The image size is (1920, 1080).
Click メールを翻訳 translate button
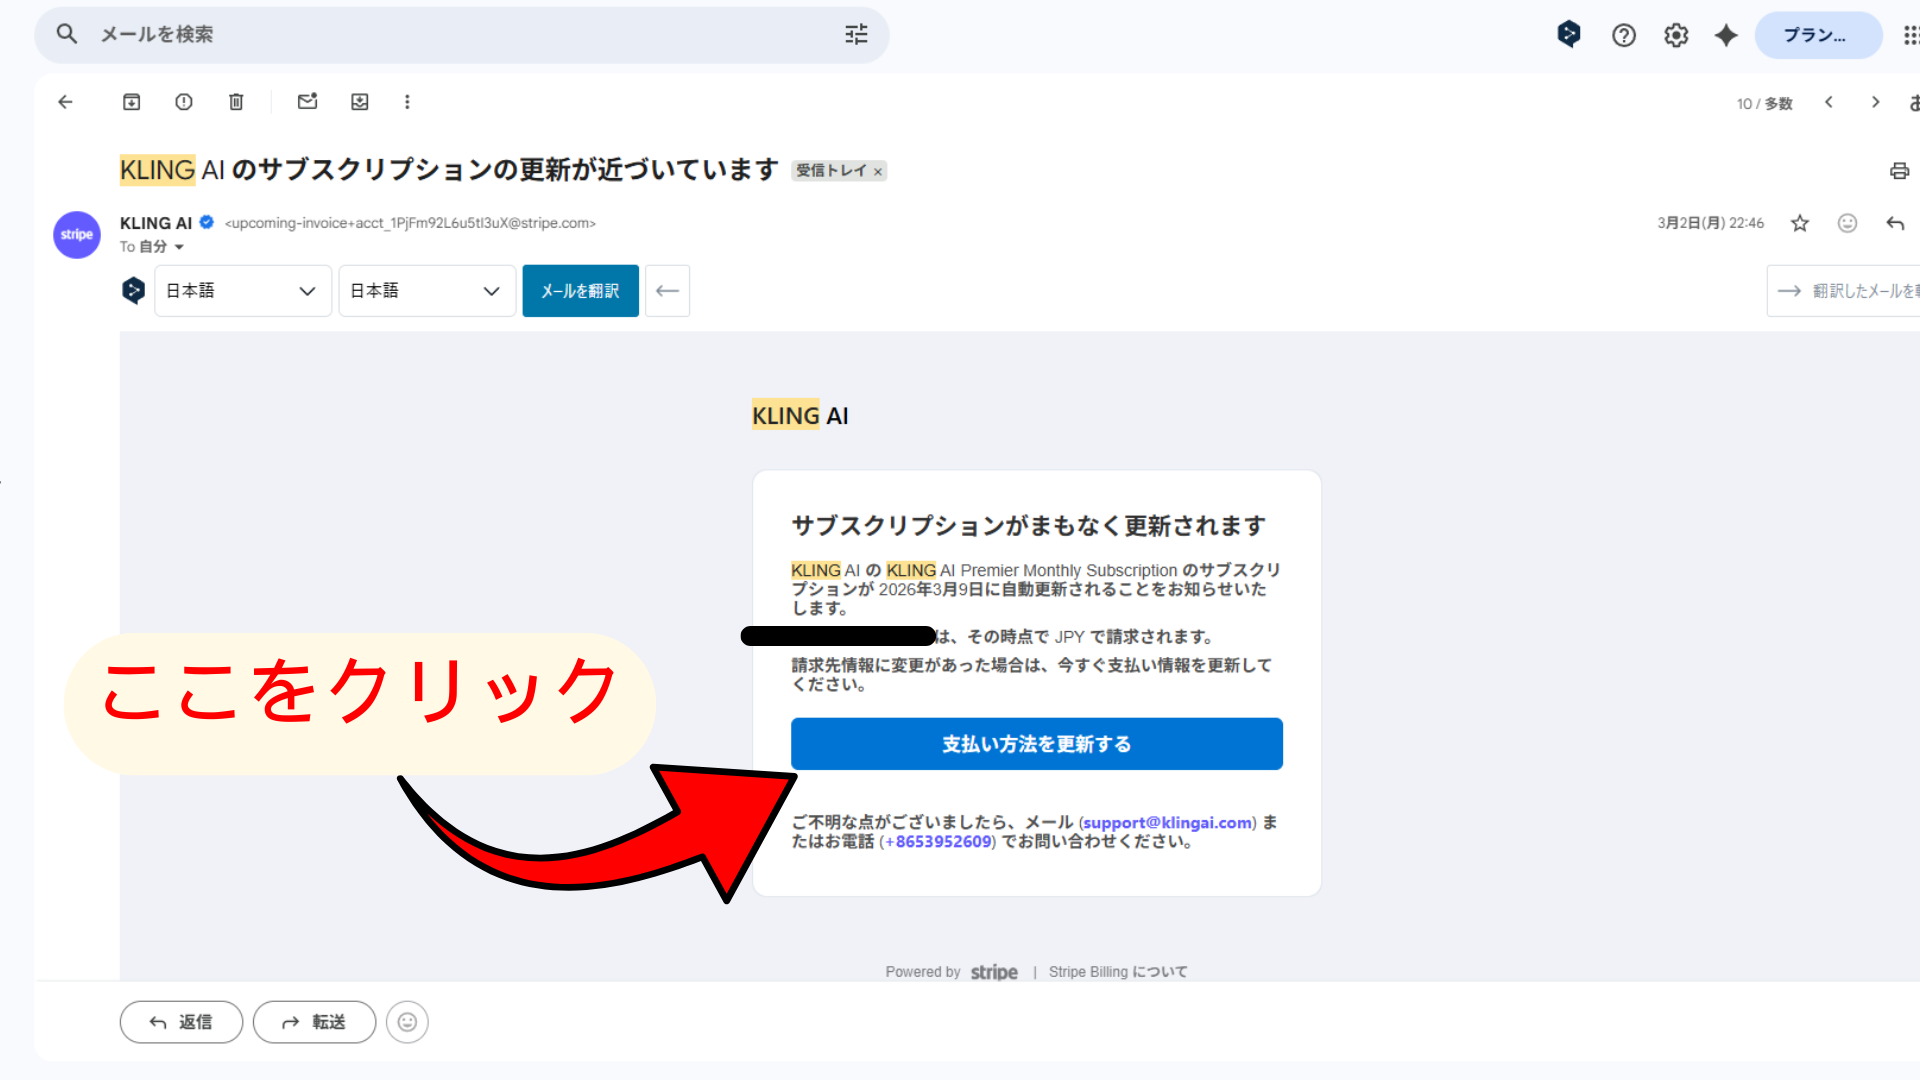(580, 291)
